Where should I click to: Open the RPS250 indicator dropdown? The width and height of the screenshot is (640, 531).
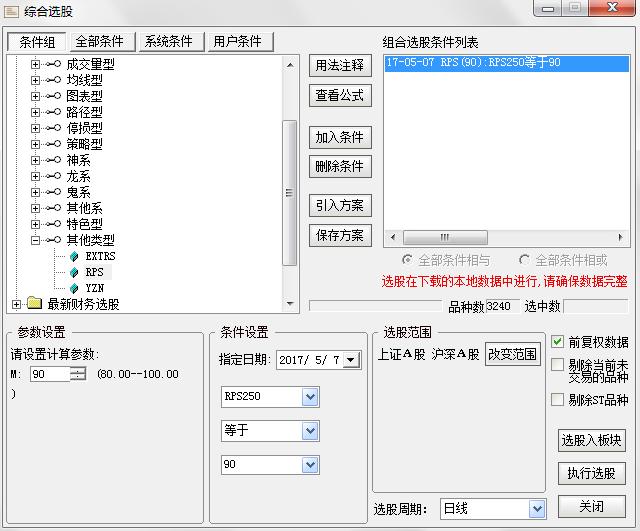(310, 397)
